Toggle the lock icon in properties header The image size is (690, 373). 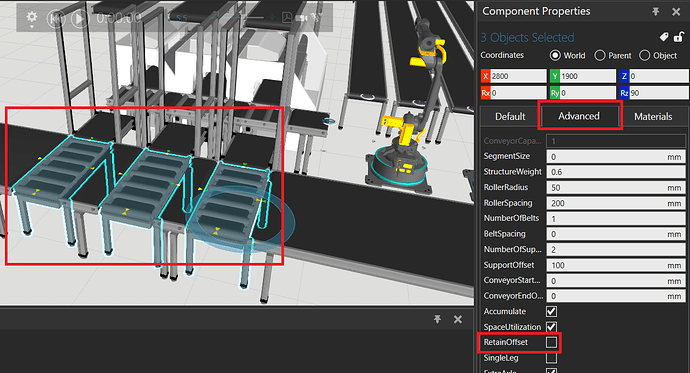[x=679, y=37]
